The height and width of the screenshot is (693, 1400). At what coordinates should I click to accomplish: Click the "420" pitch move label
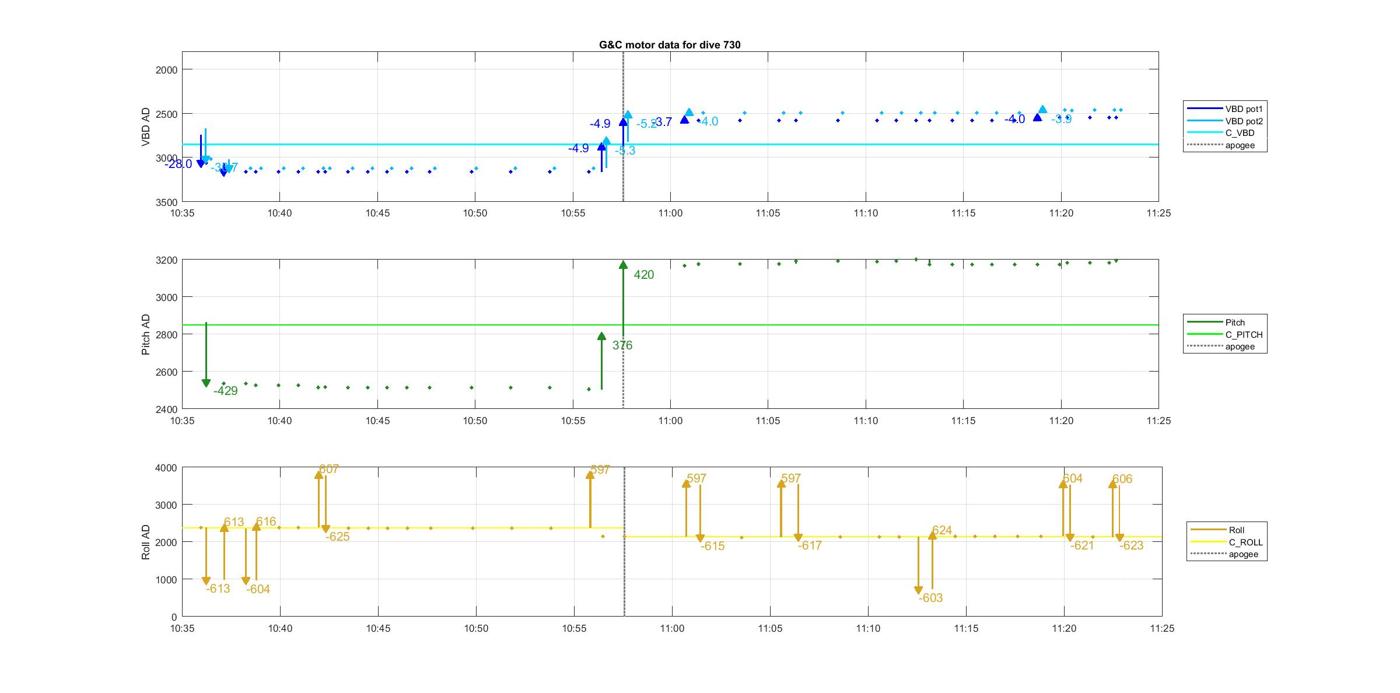(x=644, y=275)
